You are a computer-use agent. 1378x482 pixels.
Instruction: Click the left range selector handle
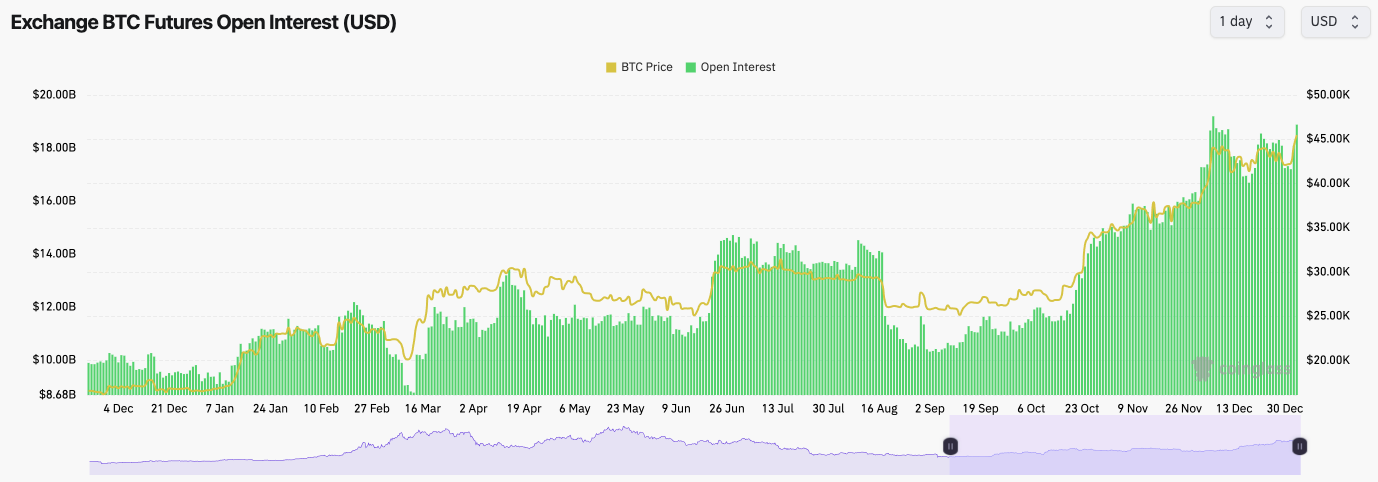[951, 446]
